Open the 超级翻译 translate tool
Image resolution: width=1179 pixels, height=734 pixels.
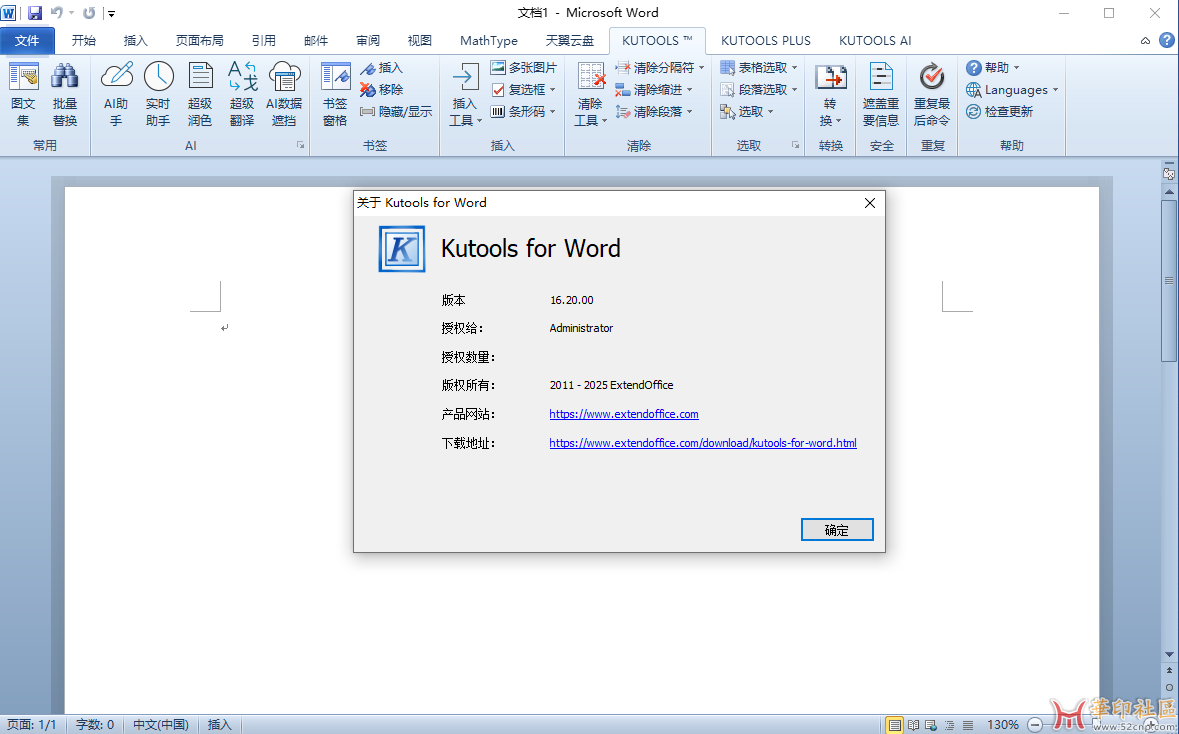click(242, 94)
